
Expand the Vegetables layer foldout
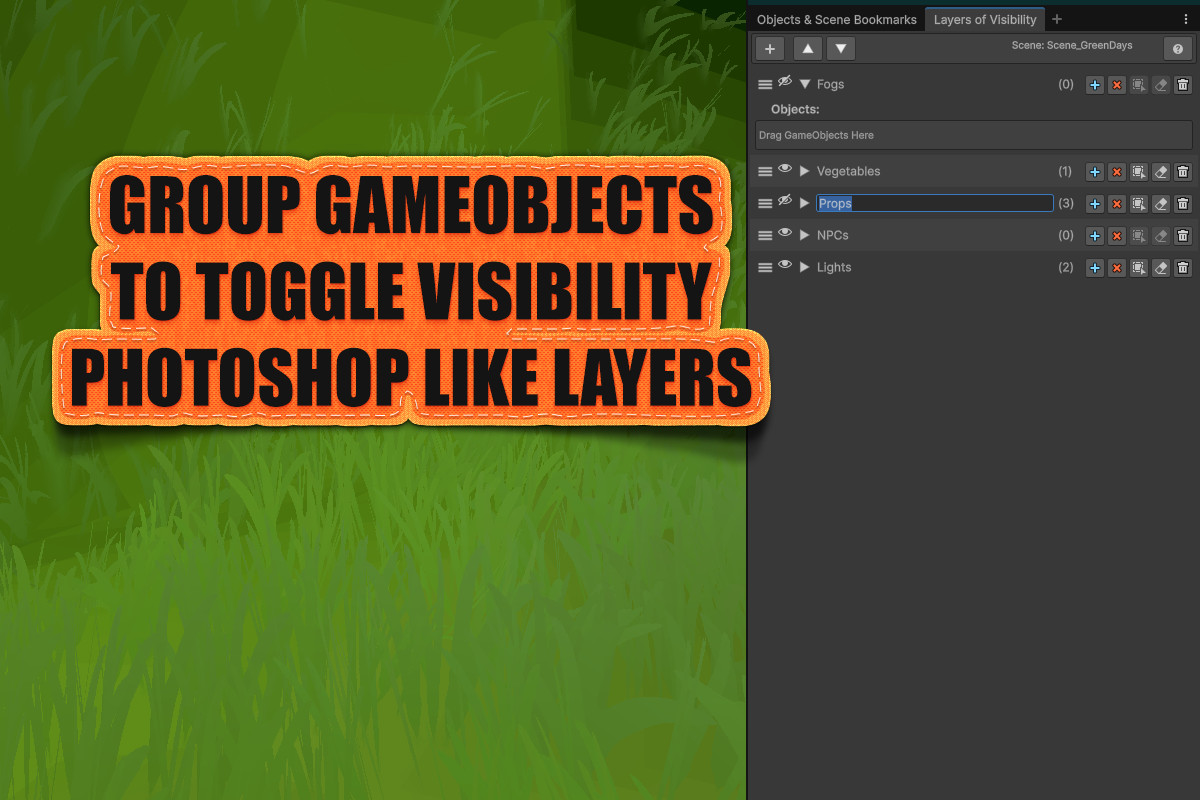pos(805,172)
